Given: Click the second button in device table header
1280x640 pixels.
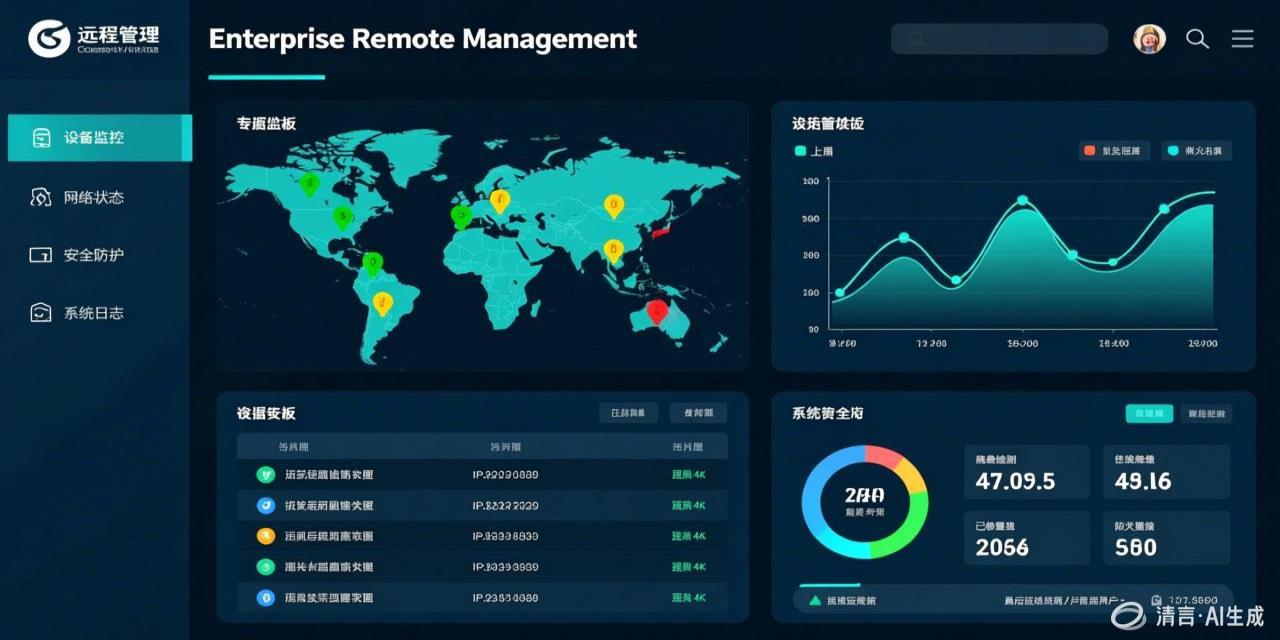Looking at the screenshot, I should click(x=698, y=412).
